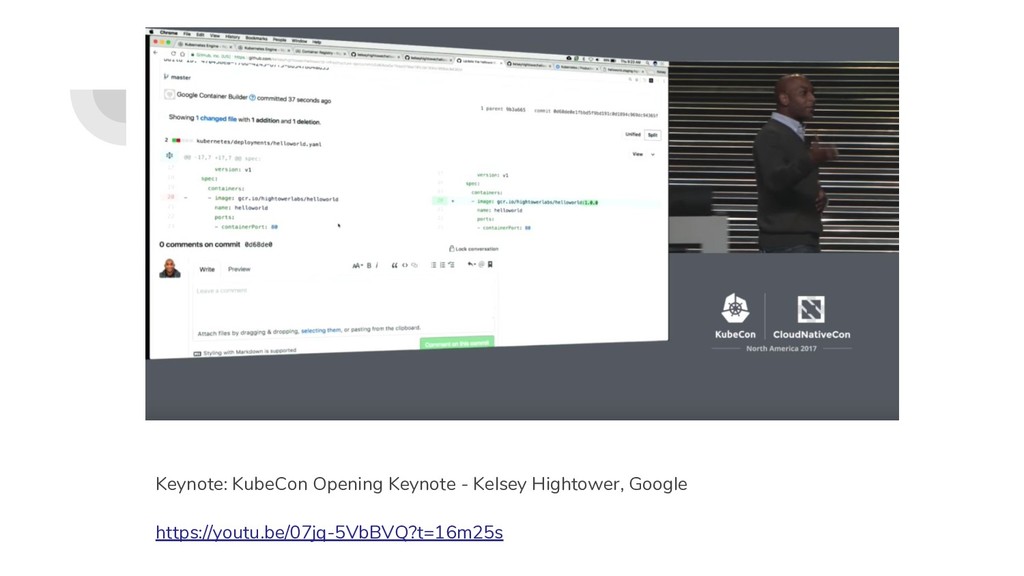The image size is (1024, 576).
Task: Click Google Container Builder author name
Action: pyautogui.click(x=212, y=96)
